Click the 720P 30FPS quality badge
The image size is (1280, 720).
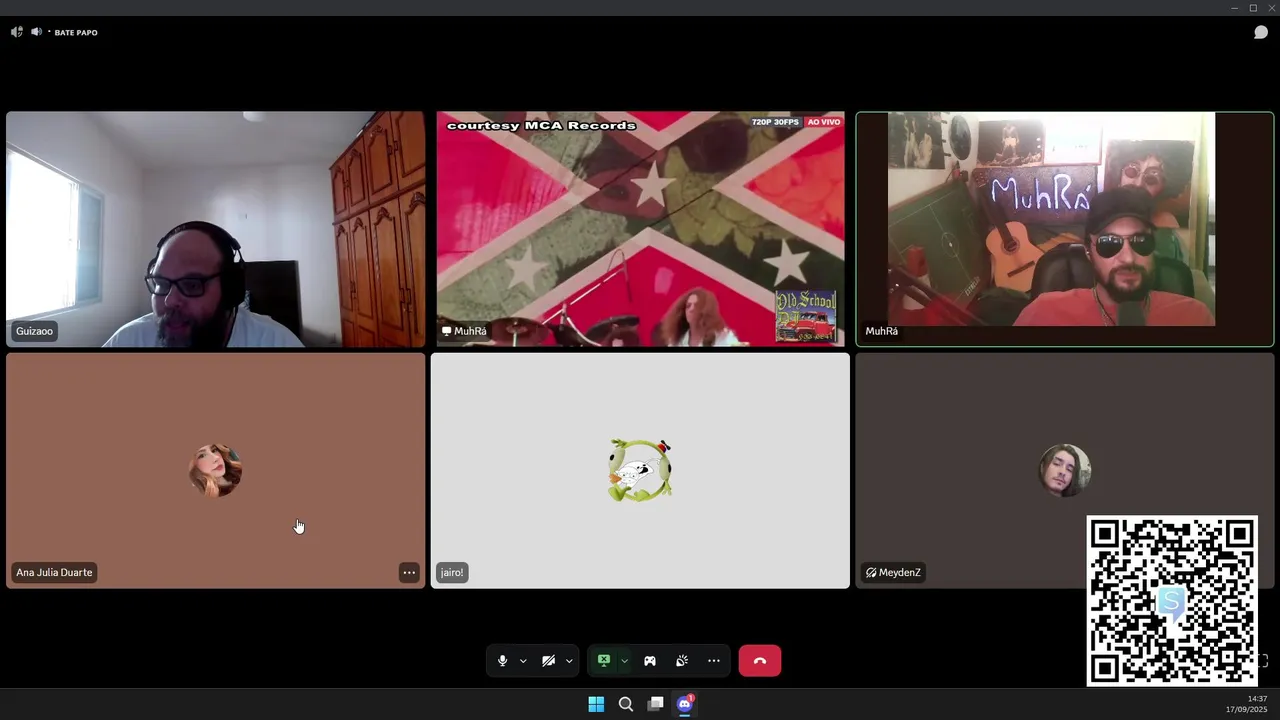coord(775,122)
